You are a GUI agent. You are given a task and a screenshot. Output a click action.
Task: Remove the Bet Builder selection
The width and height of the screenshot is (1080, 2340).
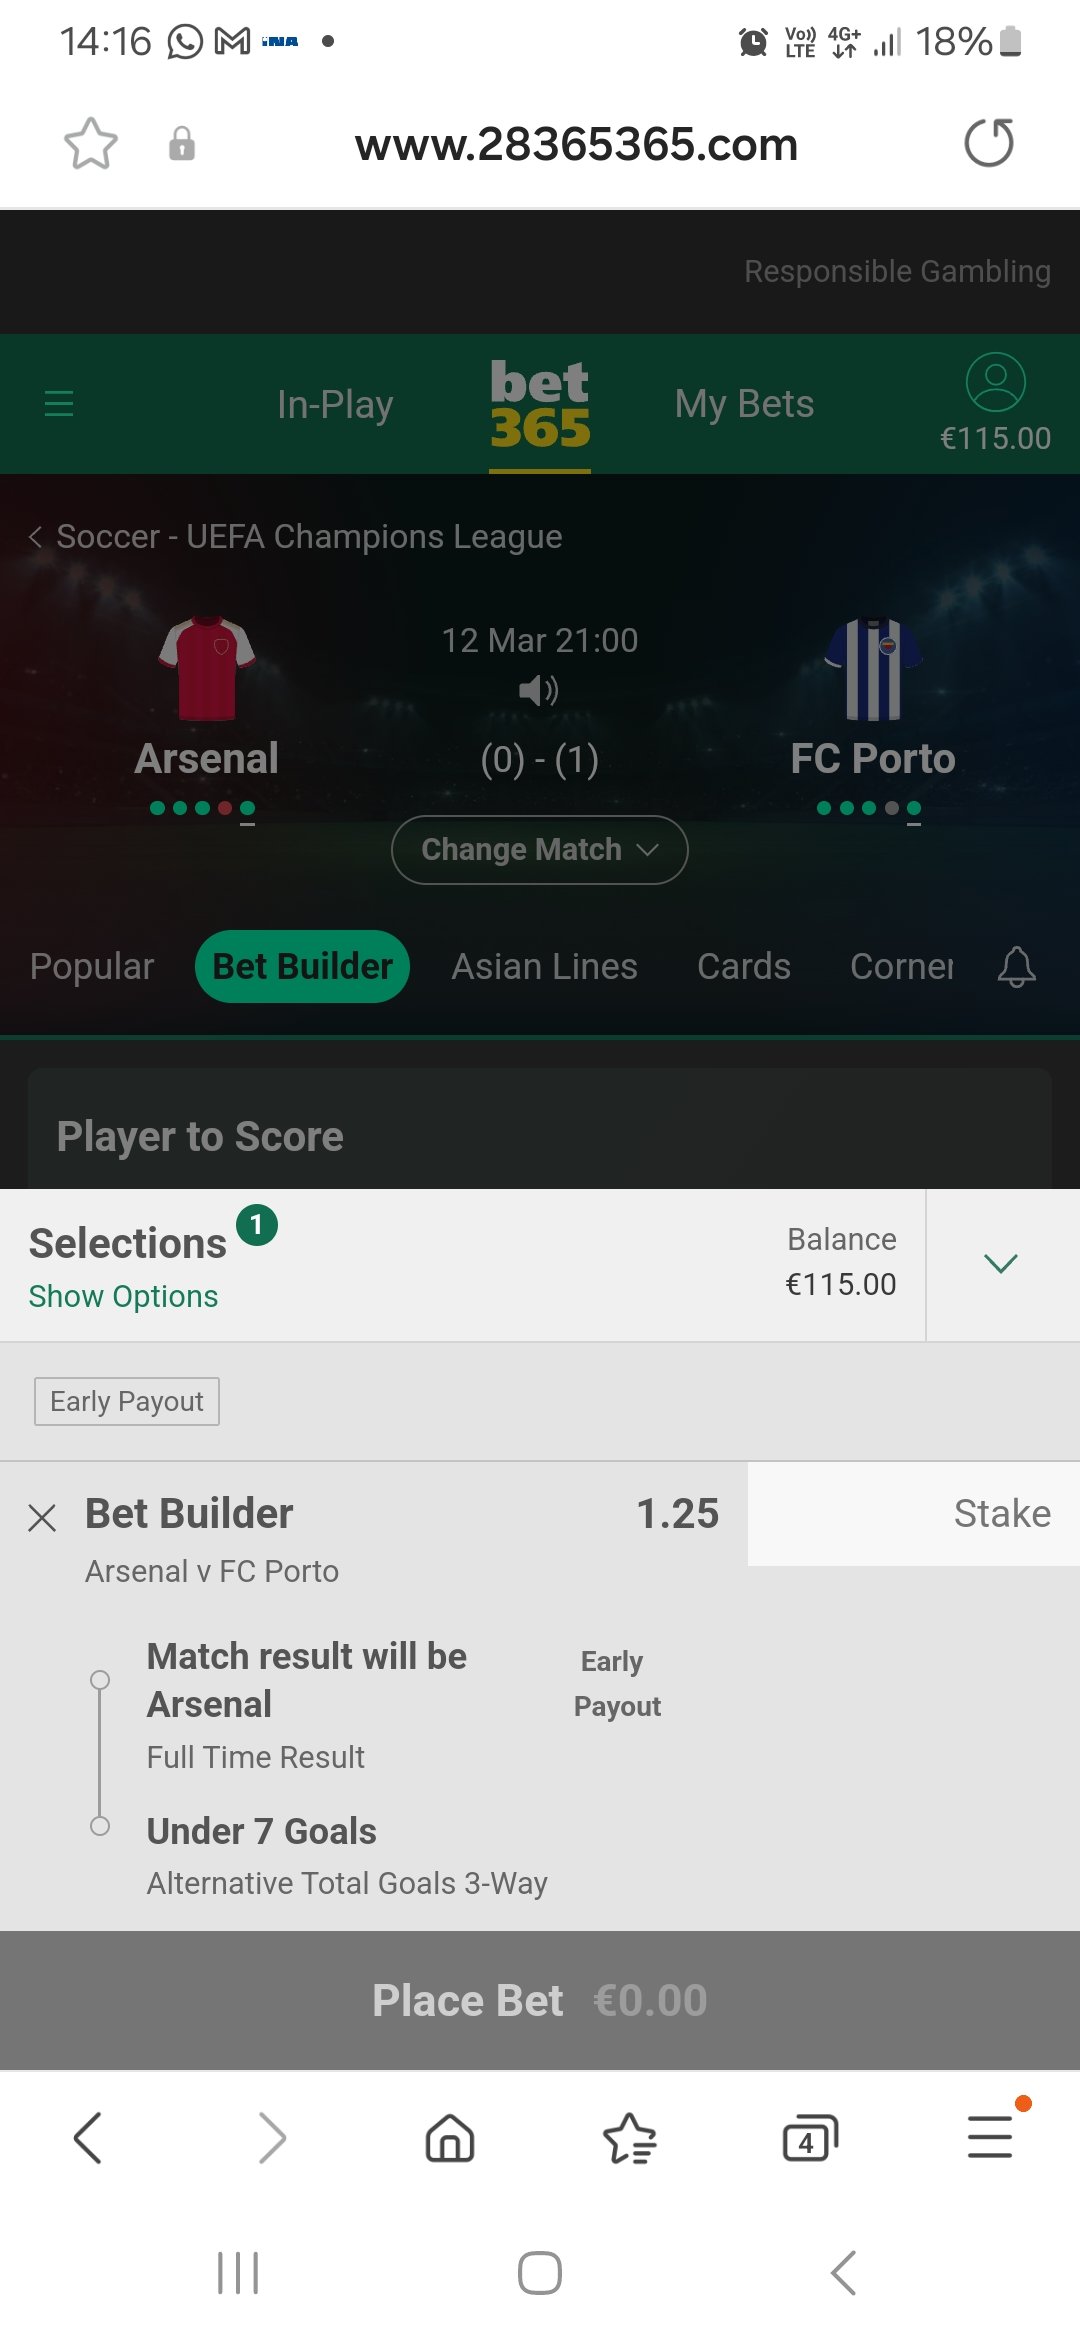tap(42, 1518)
